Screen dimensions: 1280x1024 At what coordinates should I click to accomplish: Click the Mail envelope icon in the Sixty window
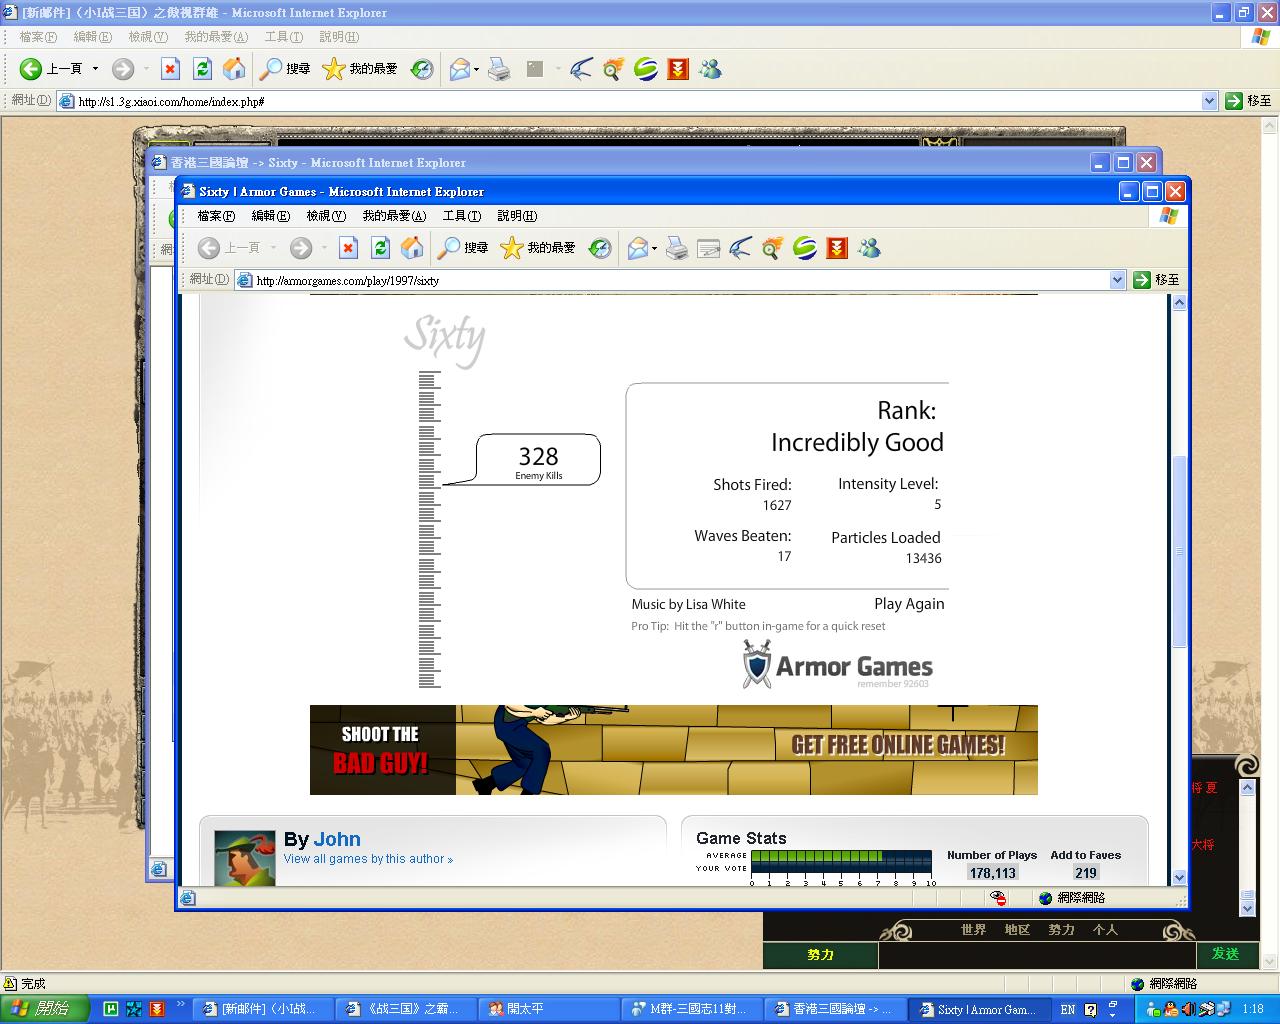pos(638,248)
